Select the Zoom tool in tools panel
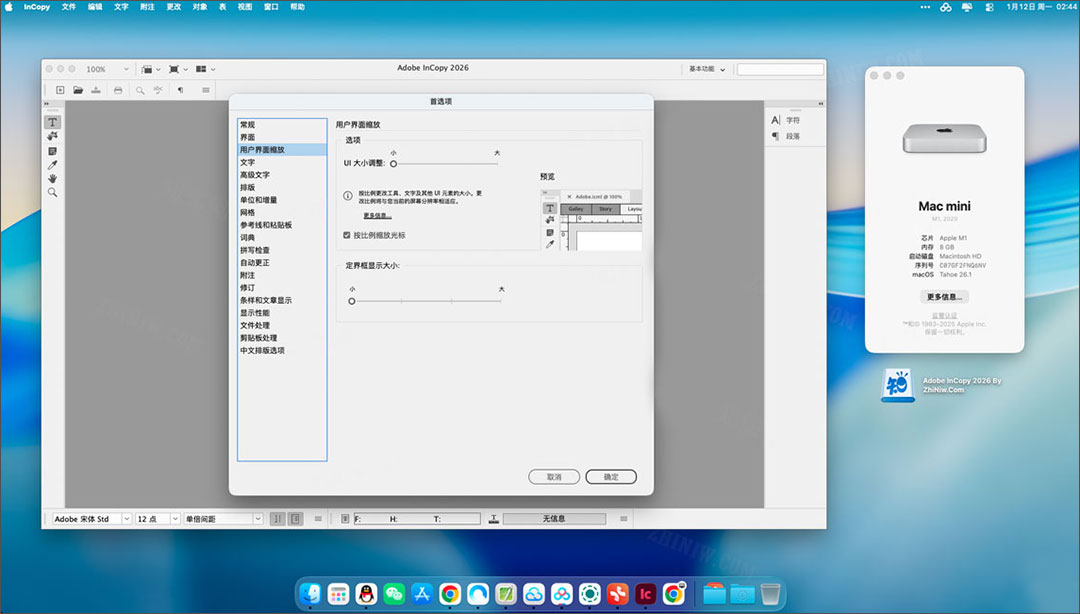Viewport: 1080px width, 614px height. pos(52,192)
